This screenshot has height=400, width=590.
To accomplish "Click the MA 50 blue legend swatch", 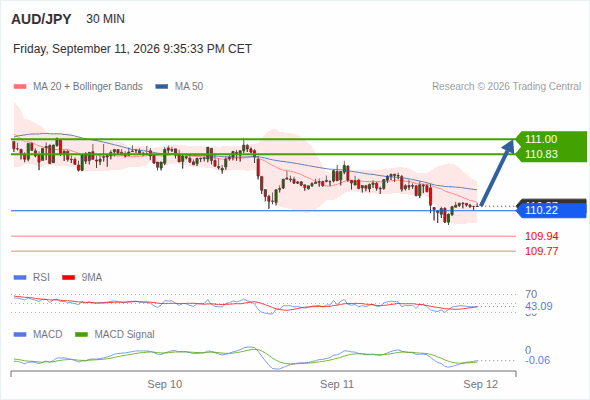I will 162,87.
